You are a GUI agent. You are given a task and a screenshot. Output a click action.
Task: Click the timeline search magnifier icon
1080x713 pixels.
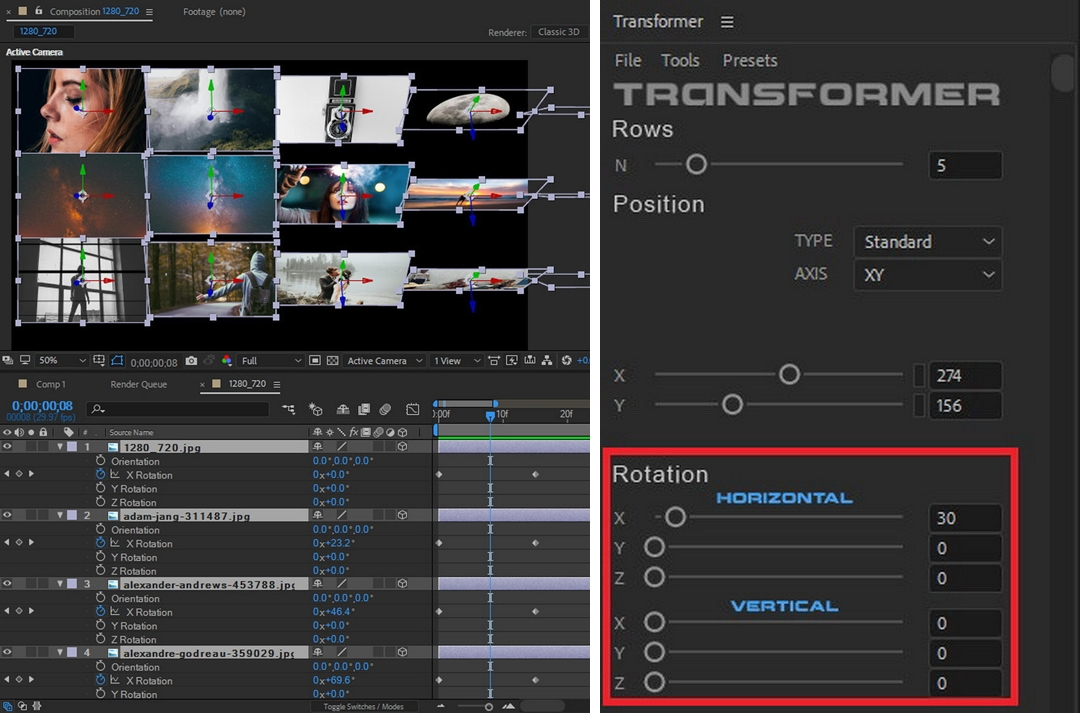coord(98,409)
